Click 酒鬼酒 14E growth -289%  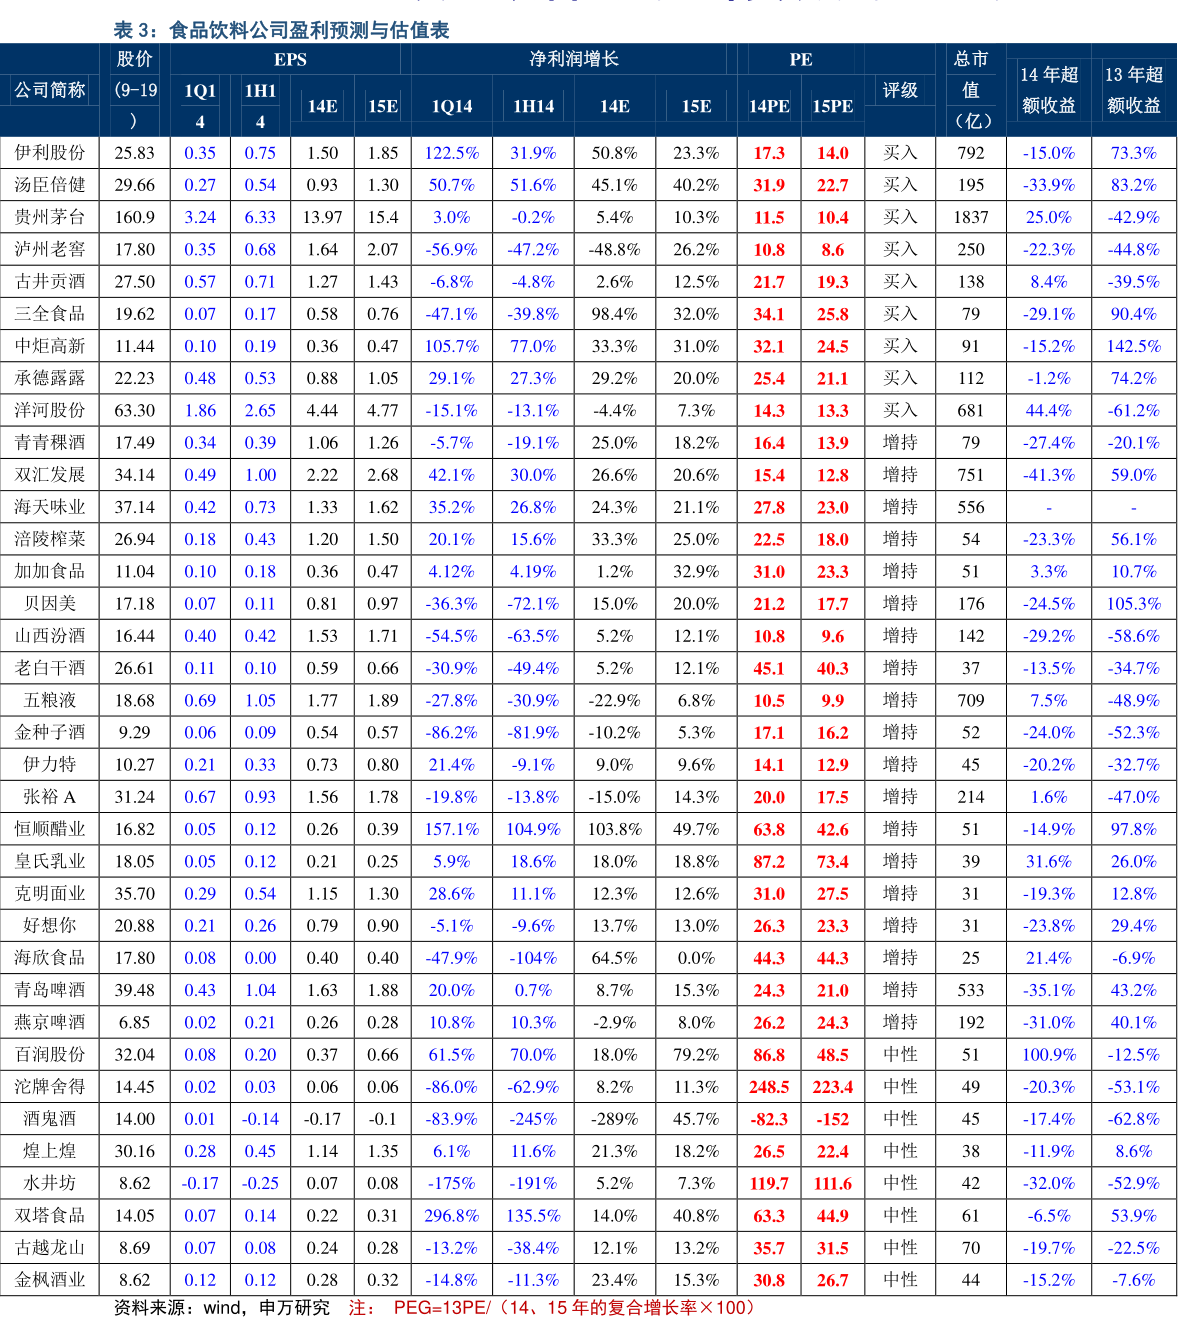pos(615,1119)
